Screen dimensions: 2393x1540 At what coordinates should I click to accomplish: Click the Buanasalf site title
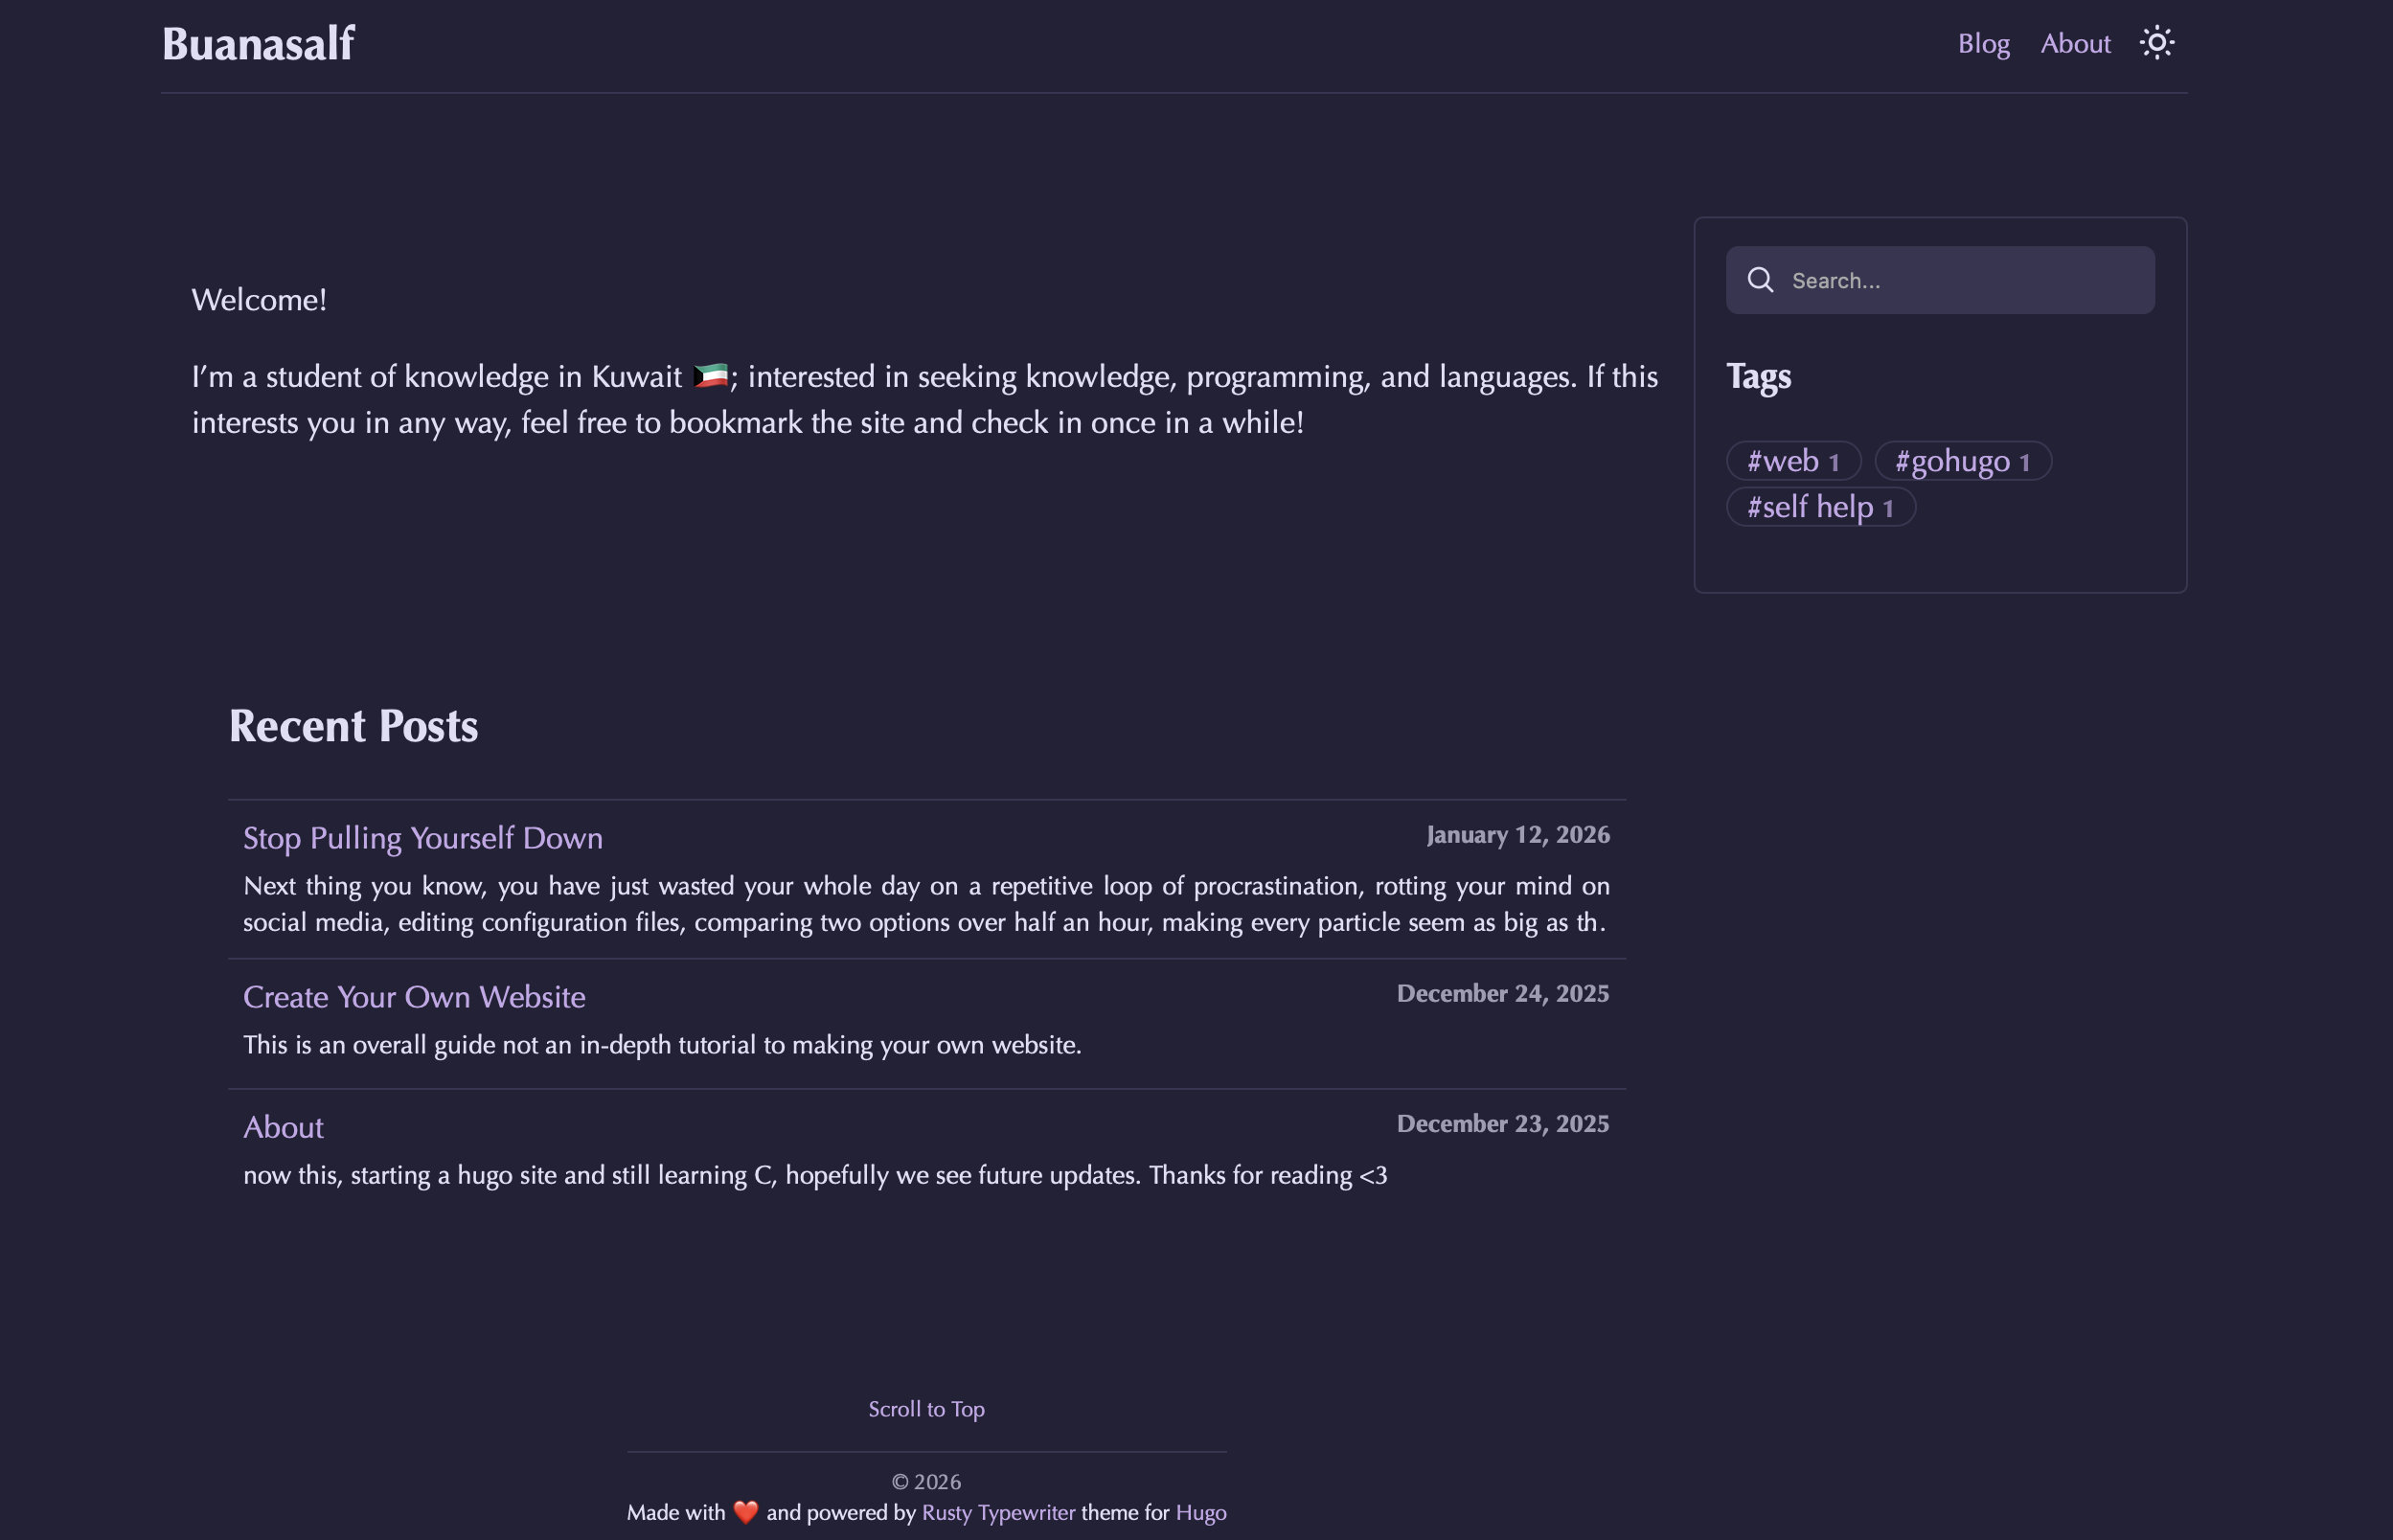(258, 44)
